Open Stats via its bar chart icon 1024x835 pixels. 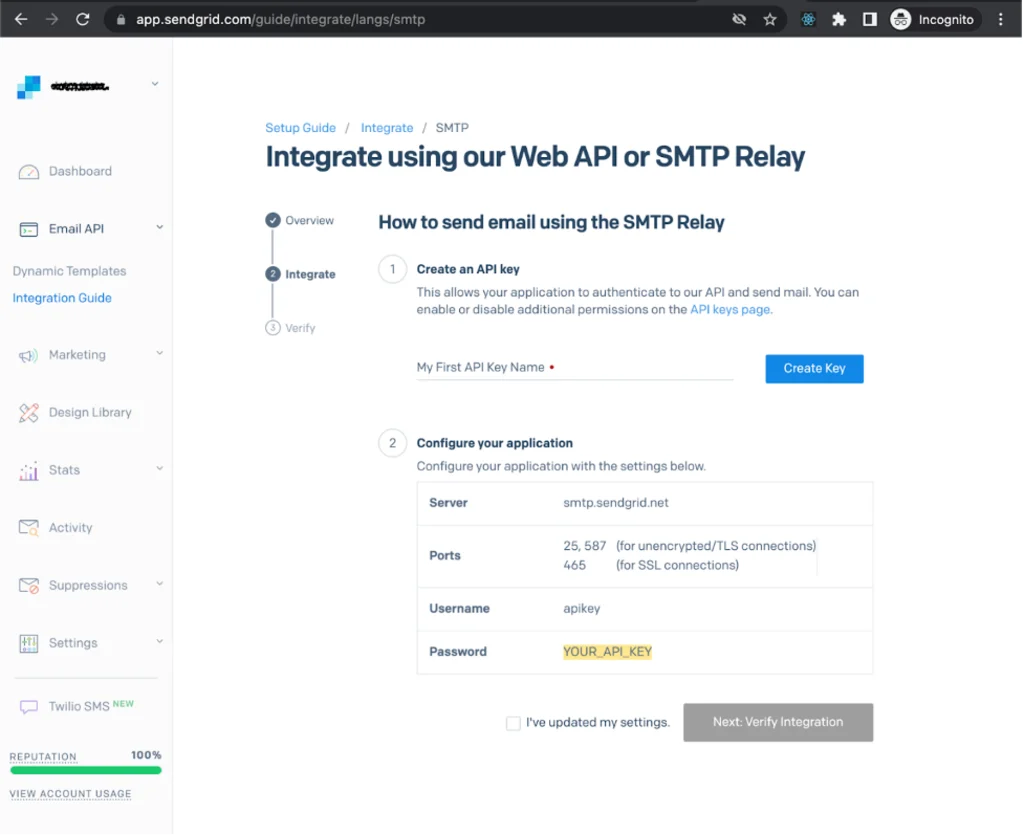pyautogui.click(x=29, y=471)
